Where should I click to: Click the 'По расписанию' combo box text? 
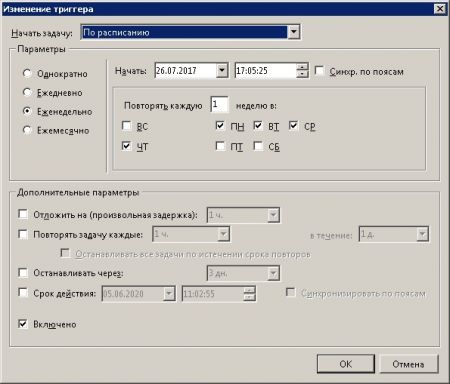pyautogui.click(x=116, y=32)
